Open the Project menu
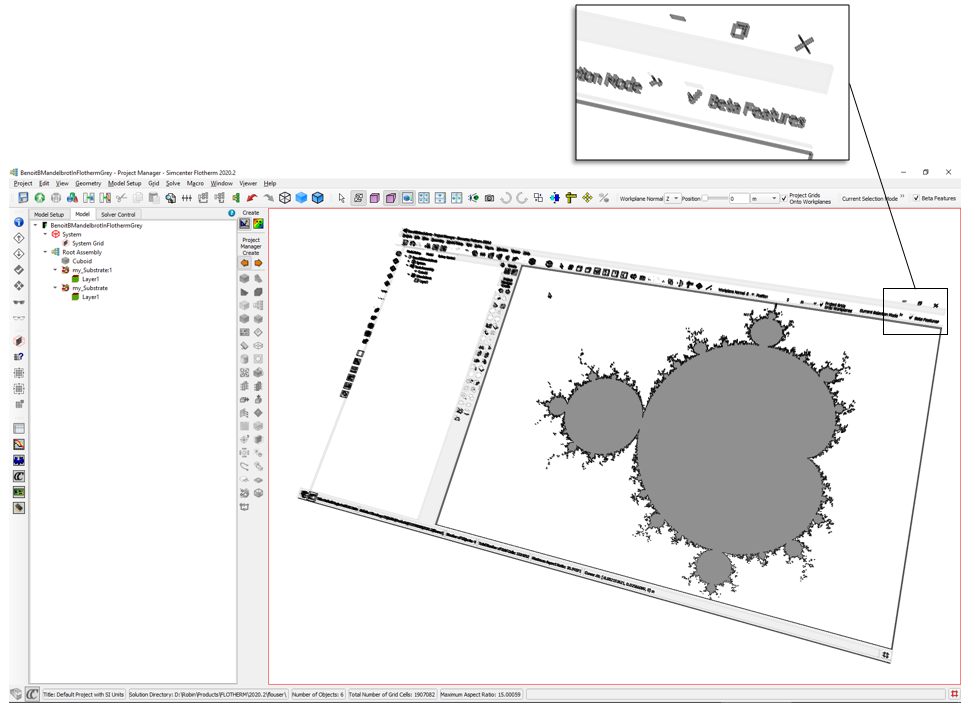 [x=23, y=183]
